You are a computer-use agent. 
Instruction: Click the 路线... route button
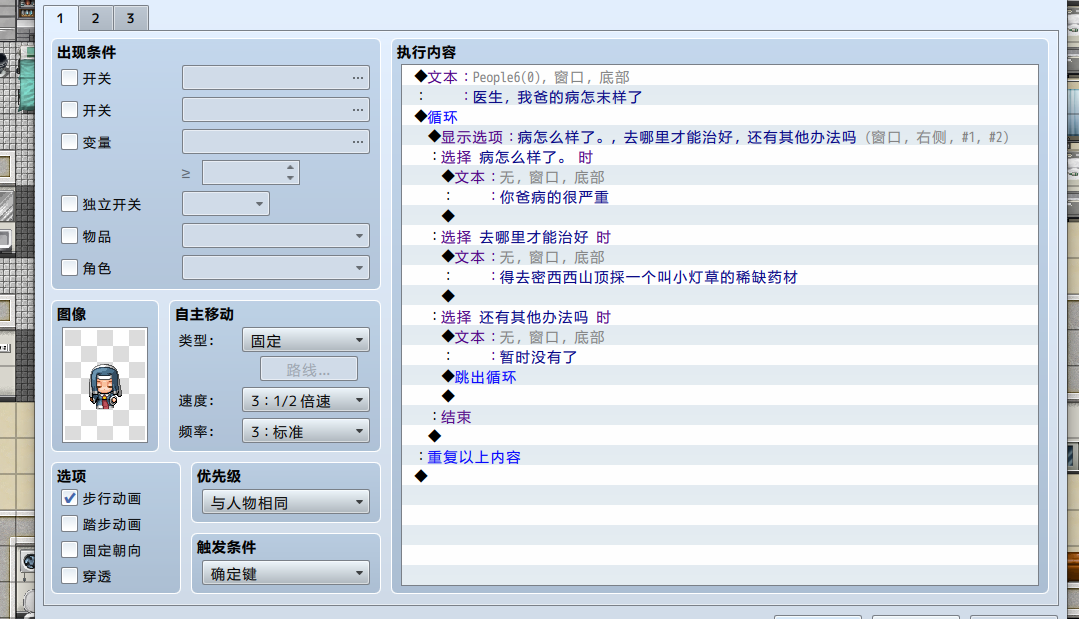(x=309, y=369)
